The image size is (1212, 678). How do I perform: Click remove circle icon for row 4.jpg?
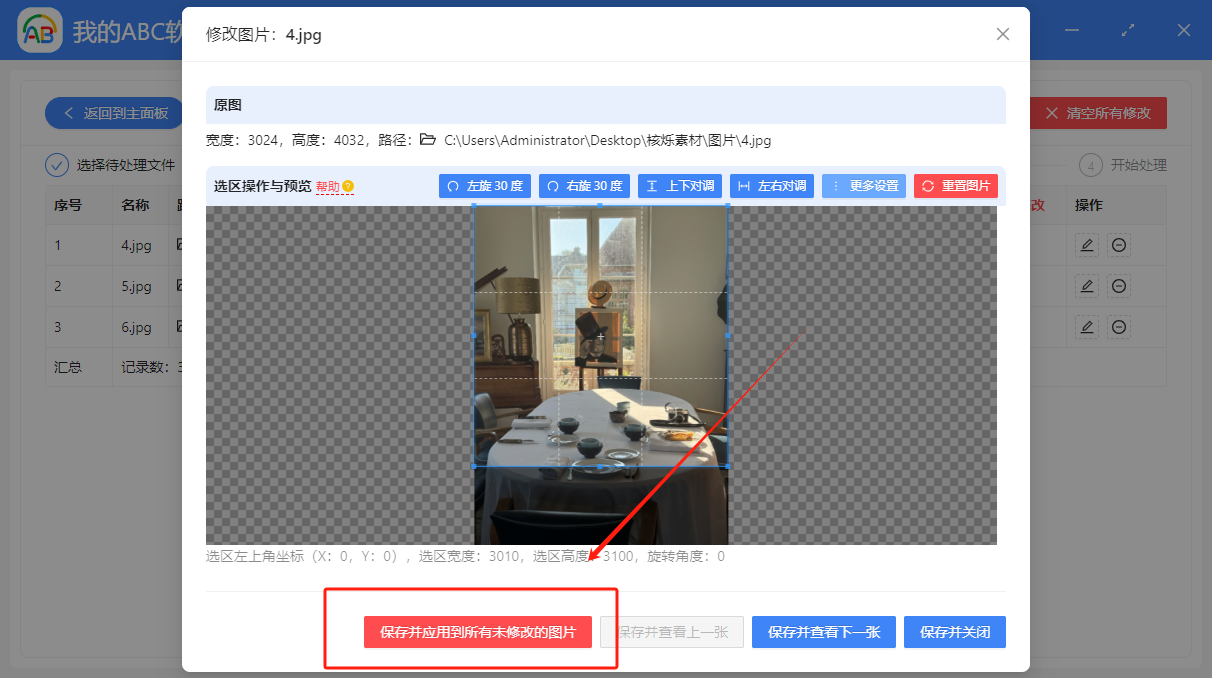1119,244
